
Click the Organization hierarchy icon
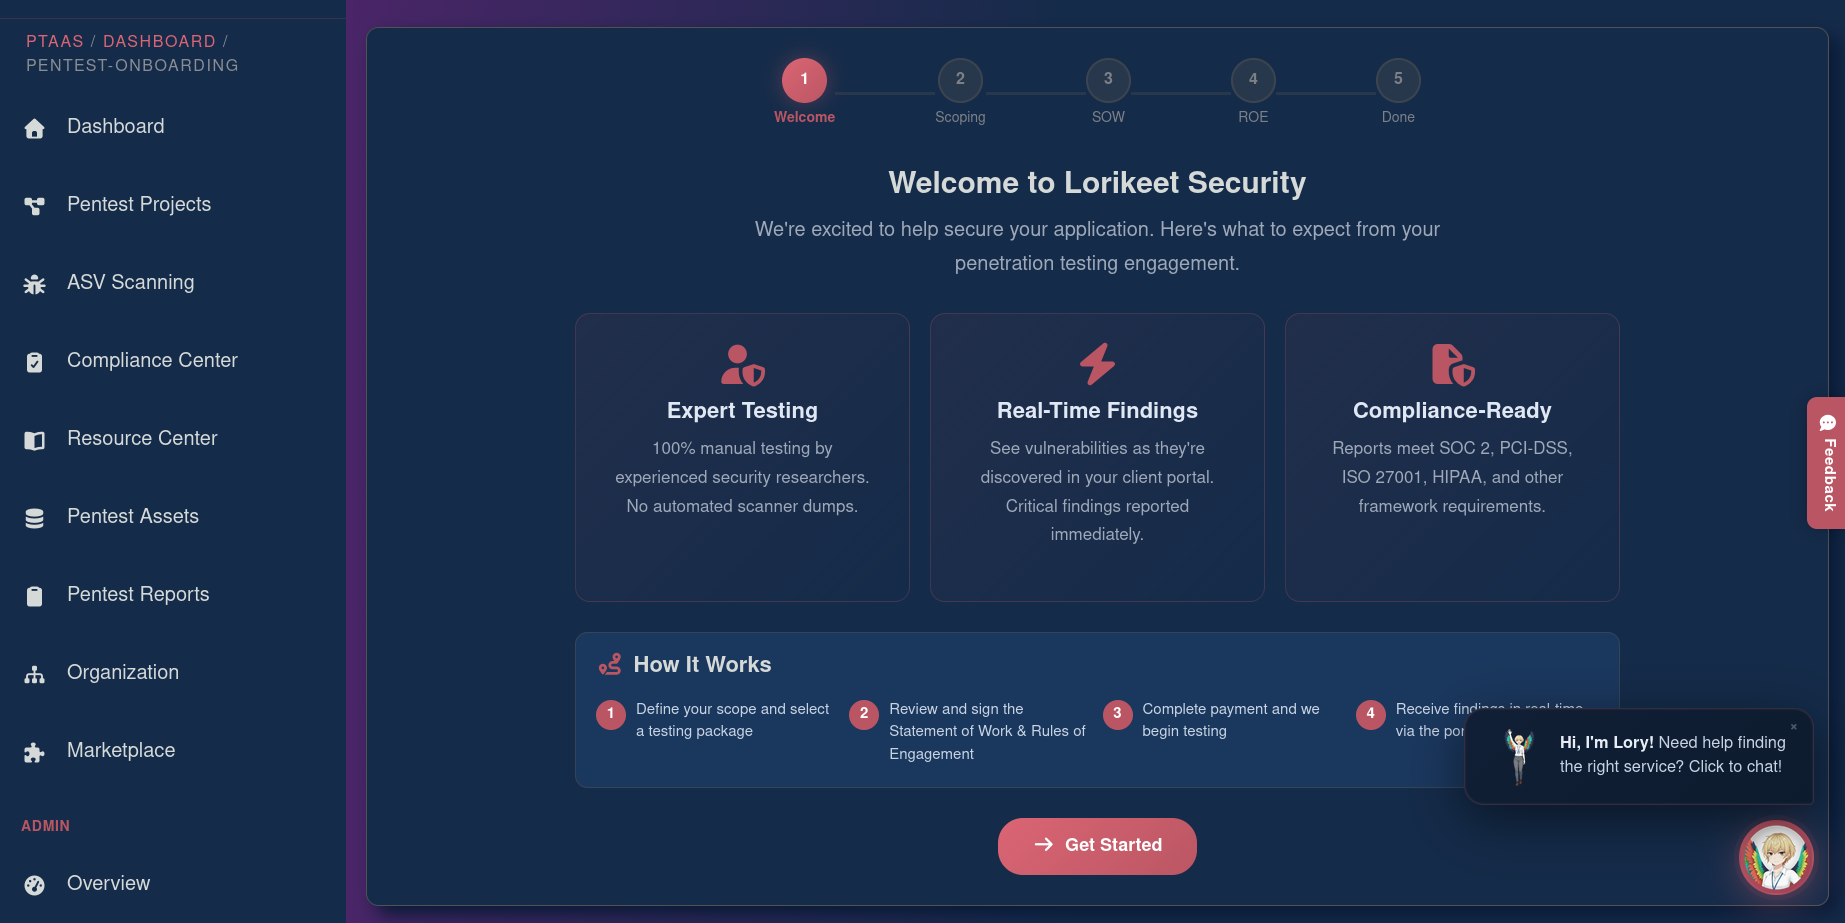pyautogui.click(x=35, y=673)
